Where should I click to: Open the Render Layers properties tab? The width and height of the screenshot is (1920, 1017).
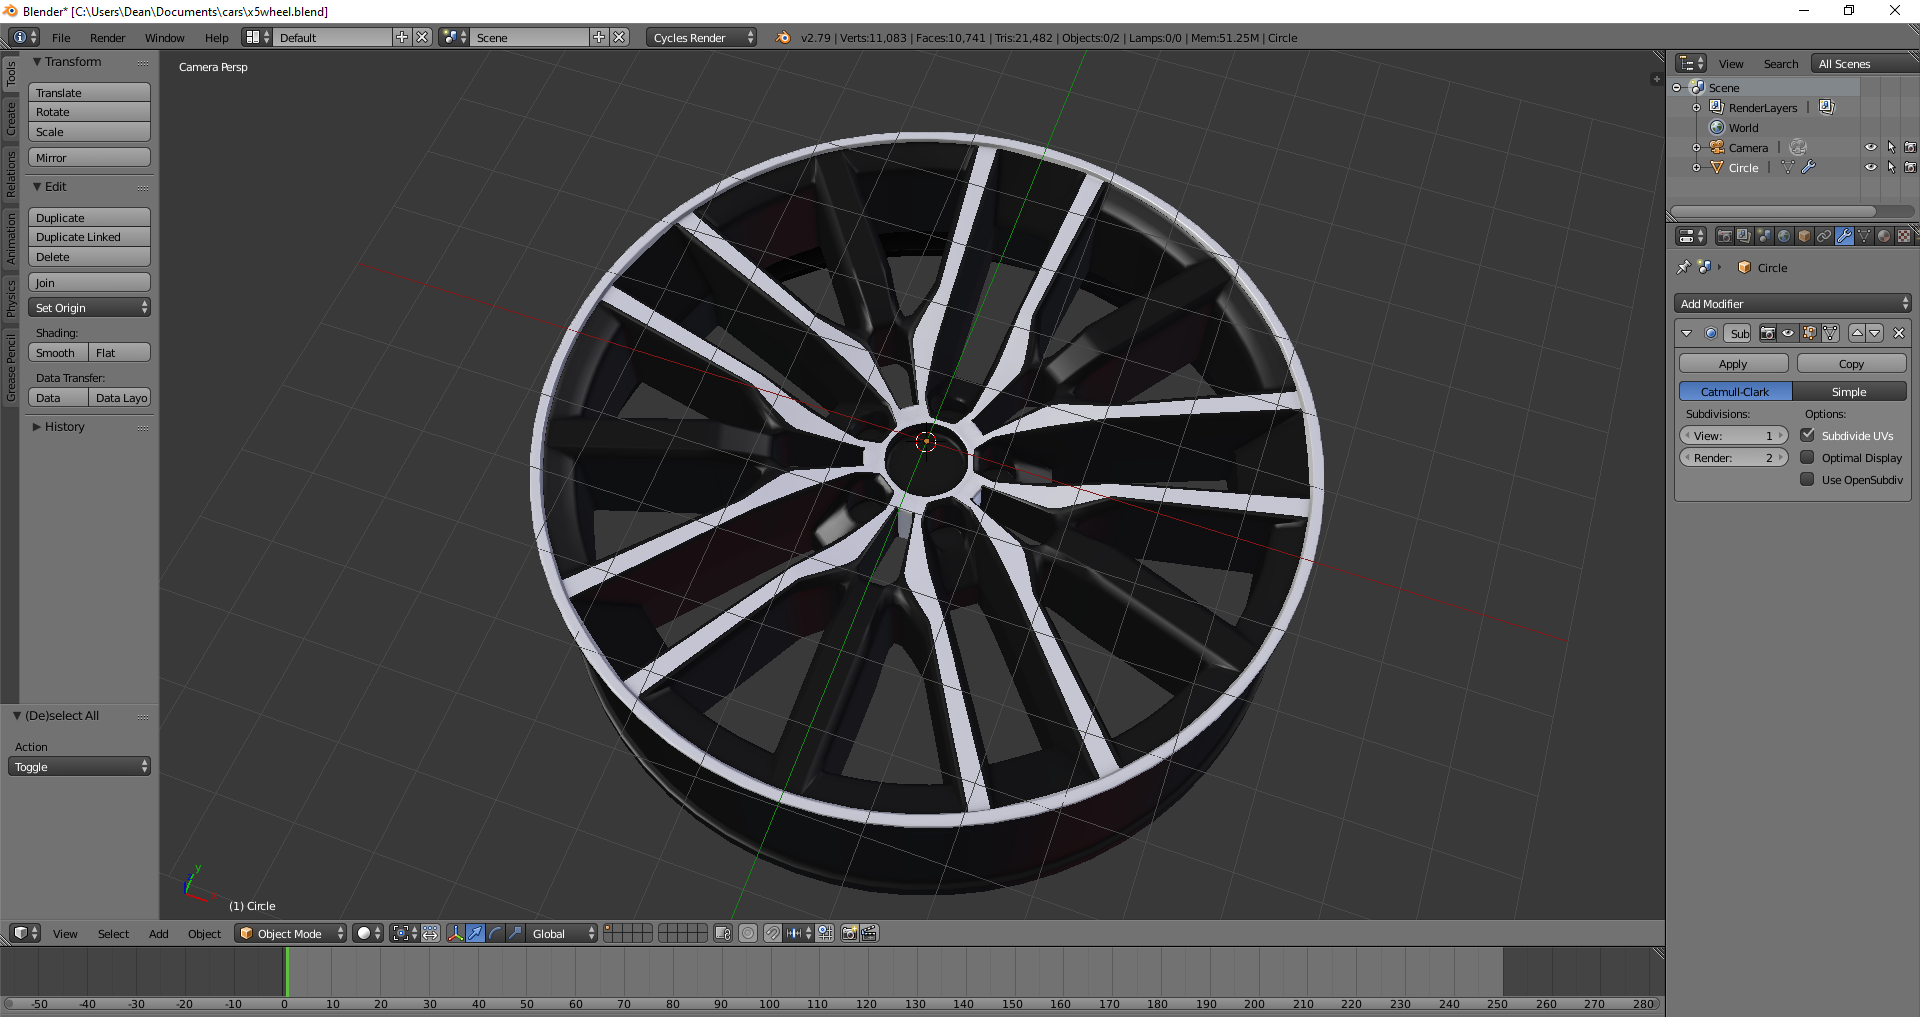pyautogui.click(x=1744, y=236)
